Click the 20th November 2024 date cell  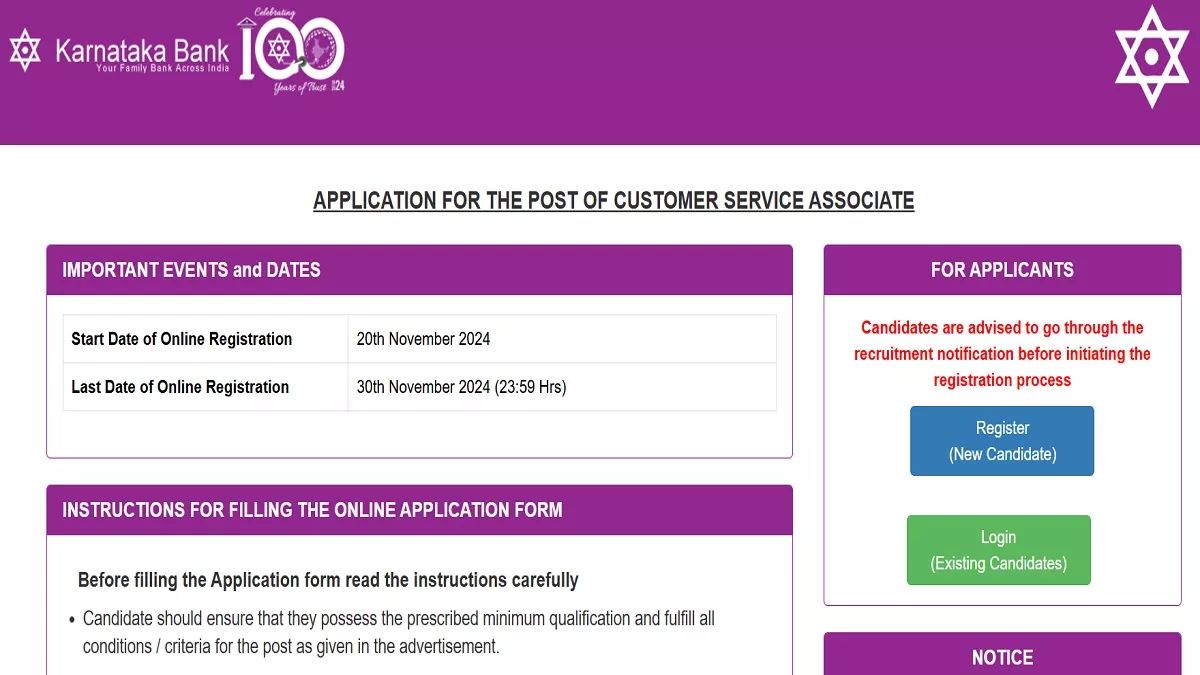(562, 339)
